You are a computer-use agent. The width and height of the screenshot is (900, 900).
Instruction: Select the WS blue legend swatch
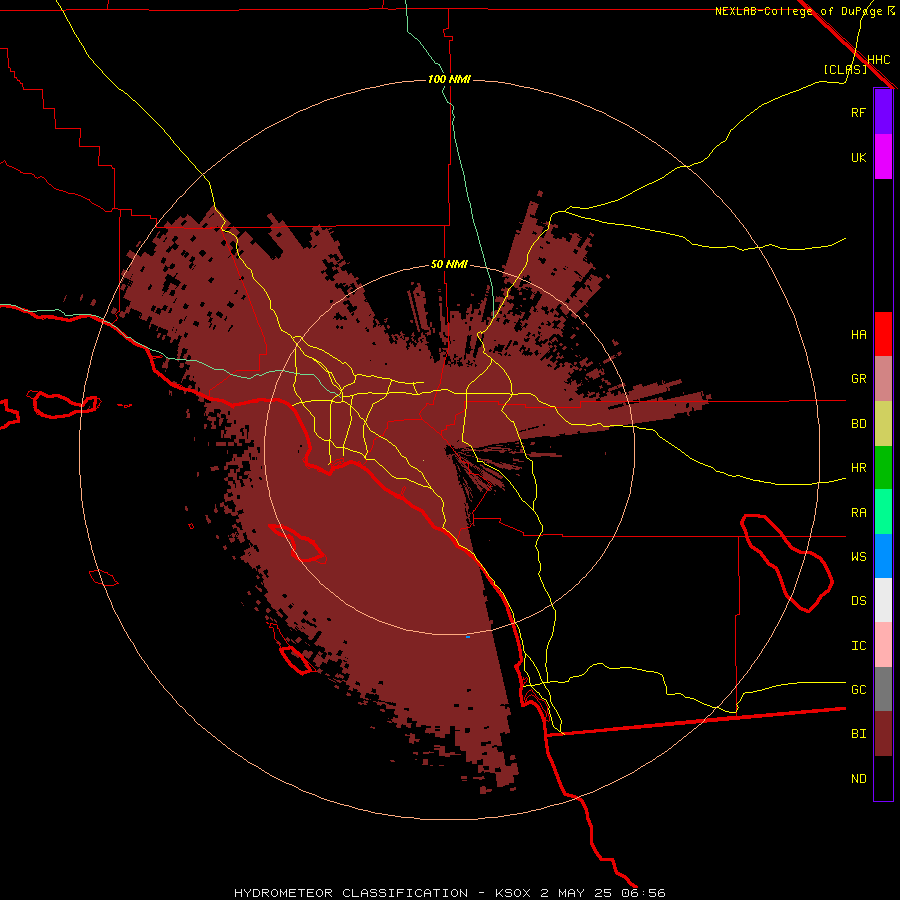pyautogui.click(x=883, y=556)
